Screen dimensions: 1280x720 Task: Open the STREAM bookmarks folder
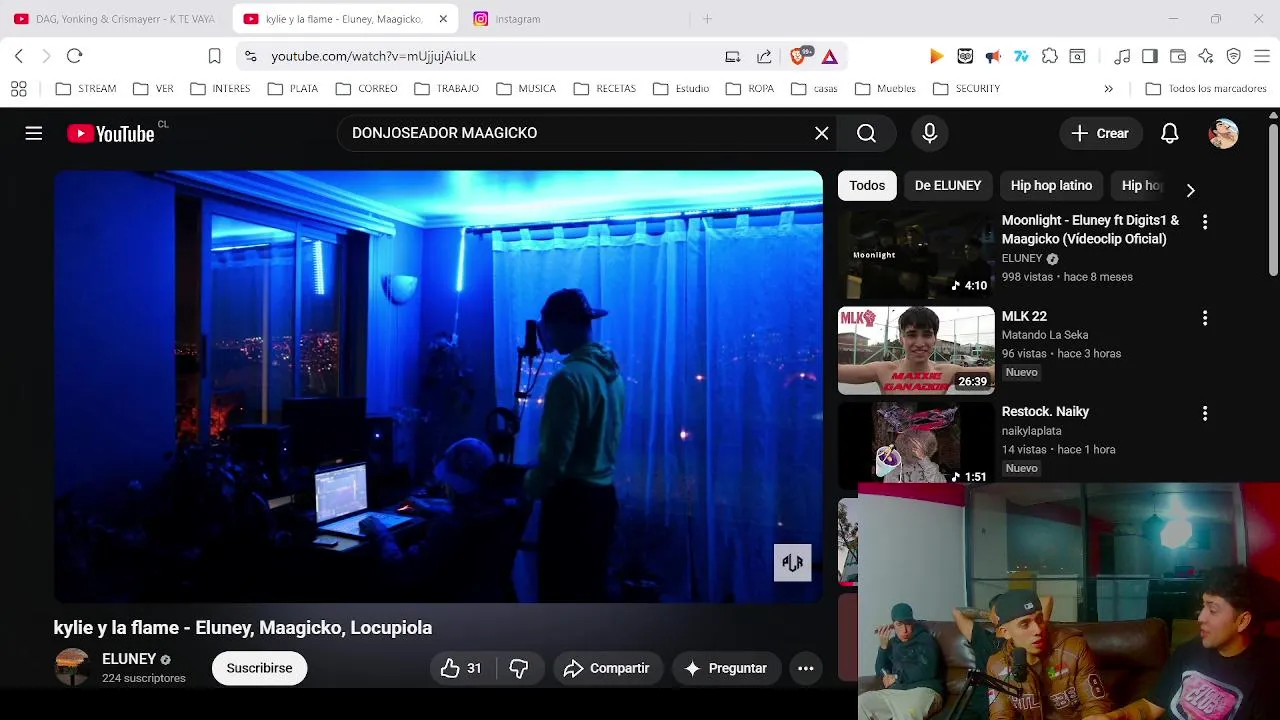(x=86, y=89)
